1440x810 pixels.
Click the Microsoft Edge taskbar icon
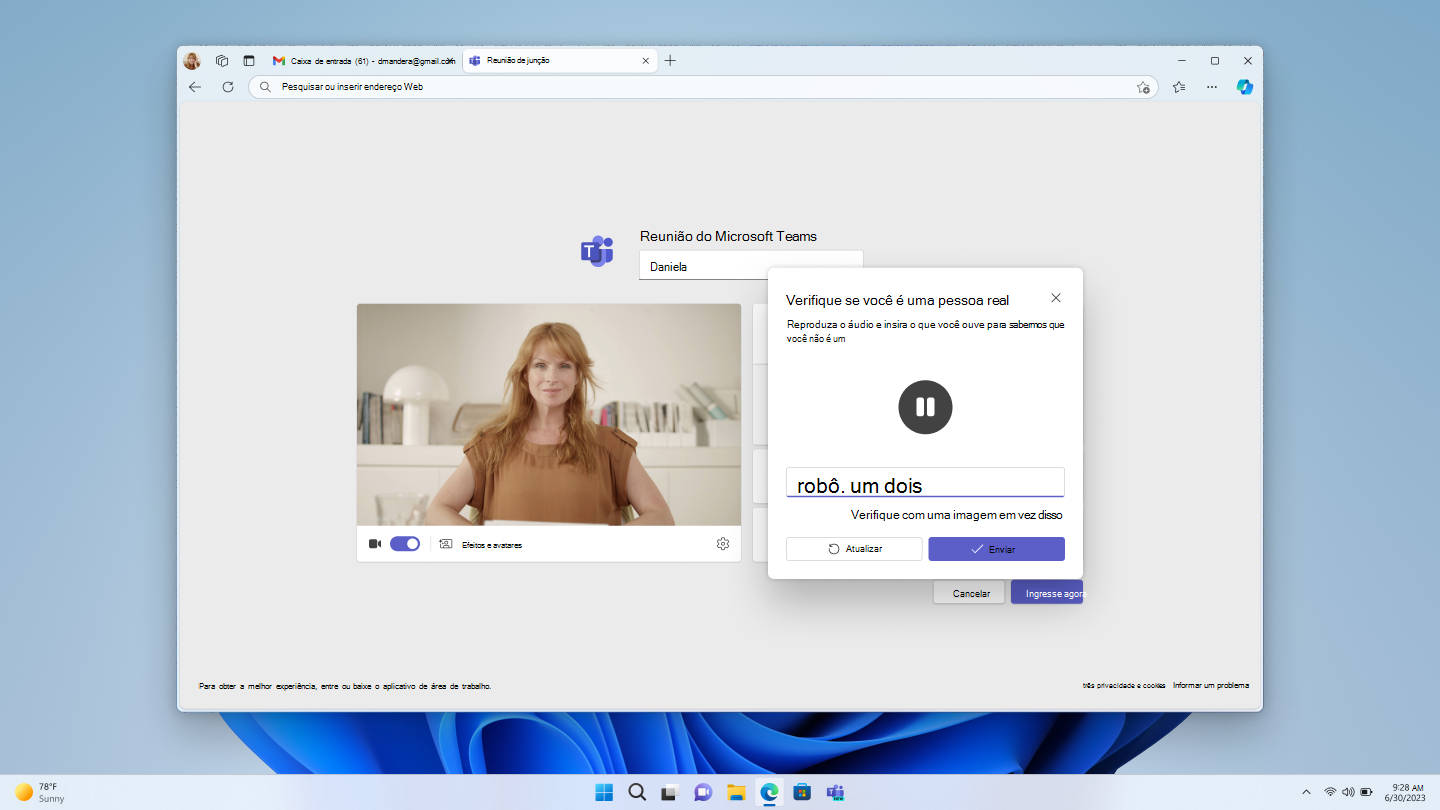[x=769, y=793]
